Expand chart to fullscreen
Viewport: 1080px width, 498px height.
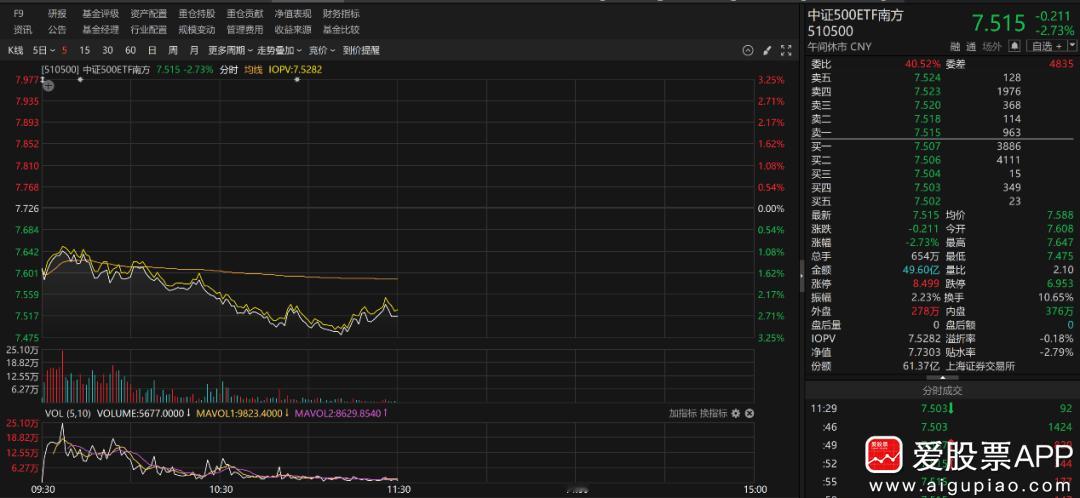pos(786,50)
